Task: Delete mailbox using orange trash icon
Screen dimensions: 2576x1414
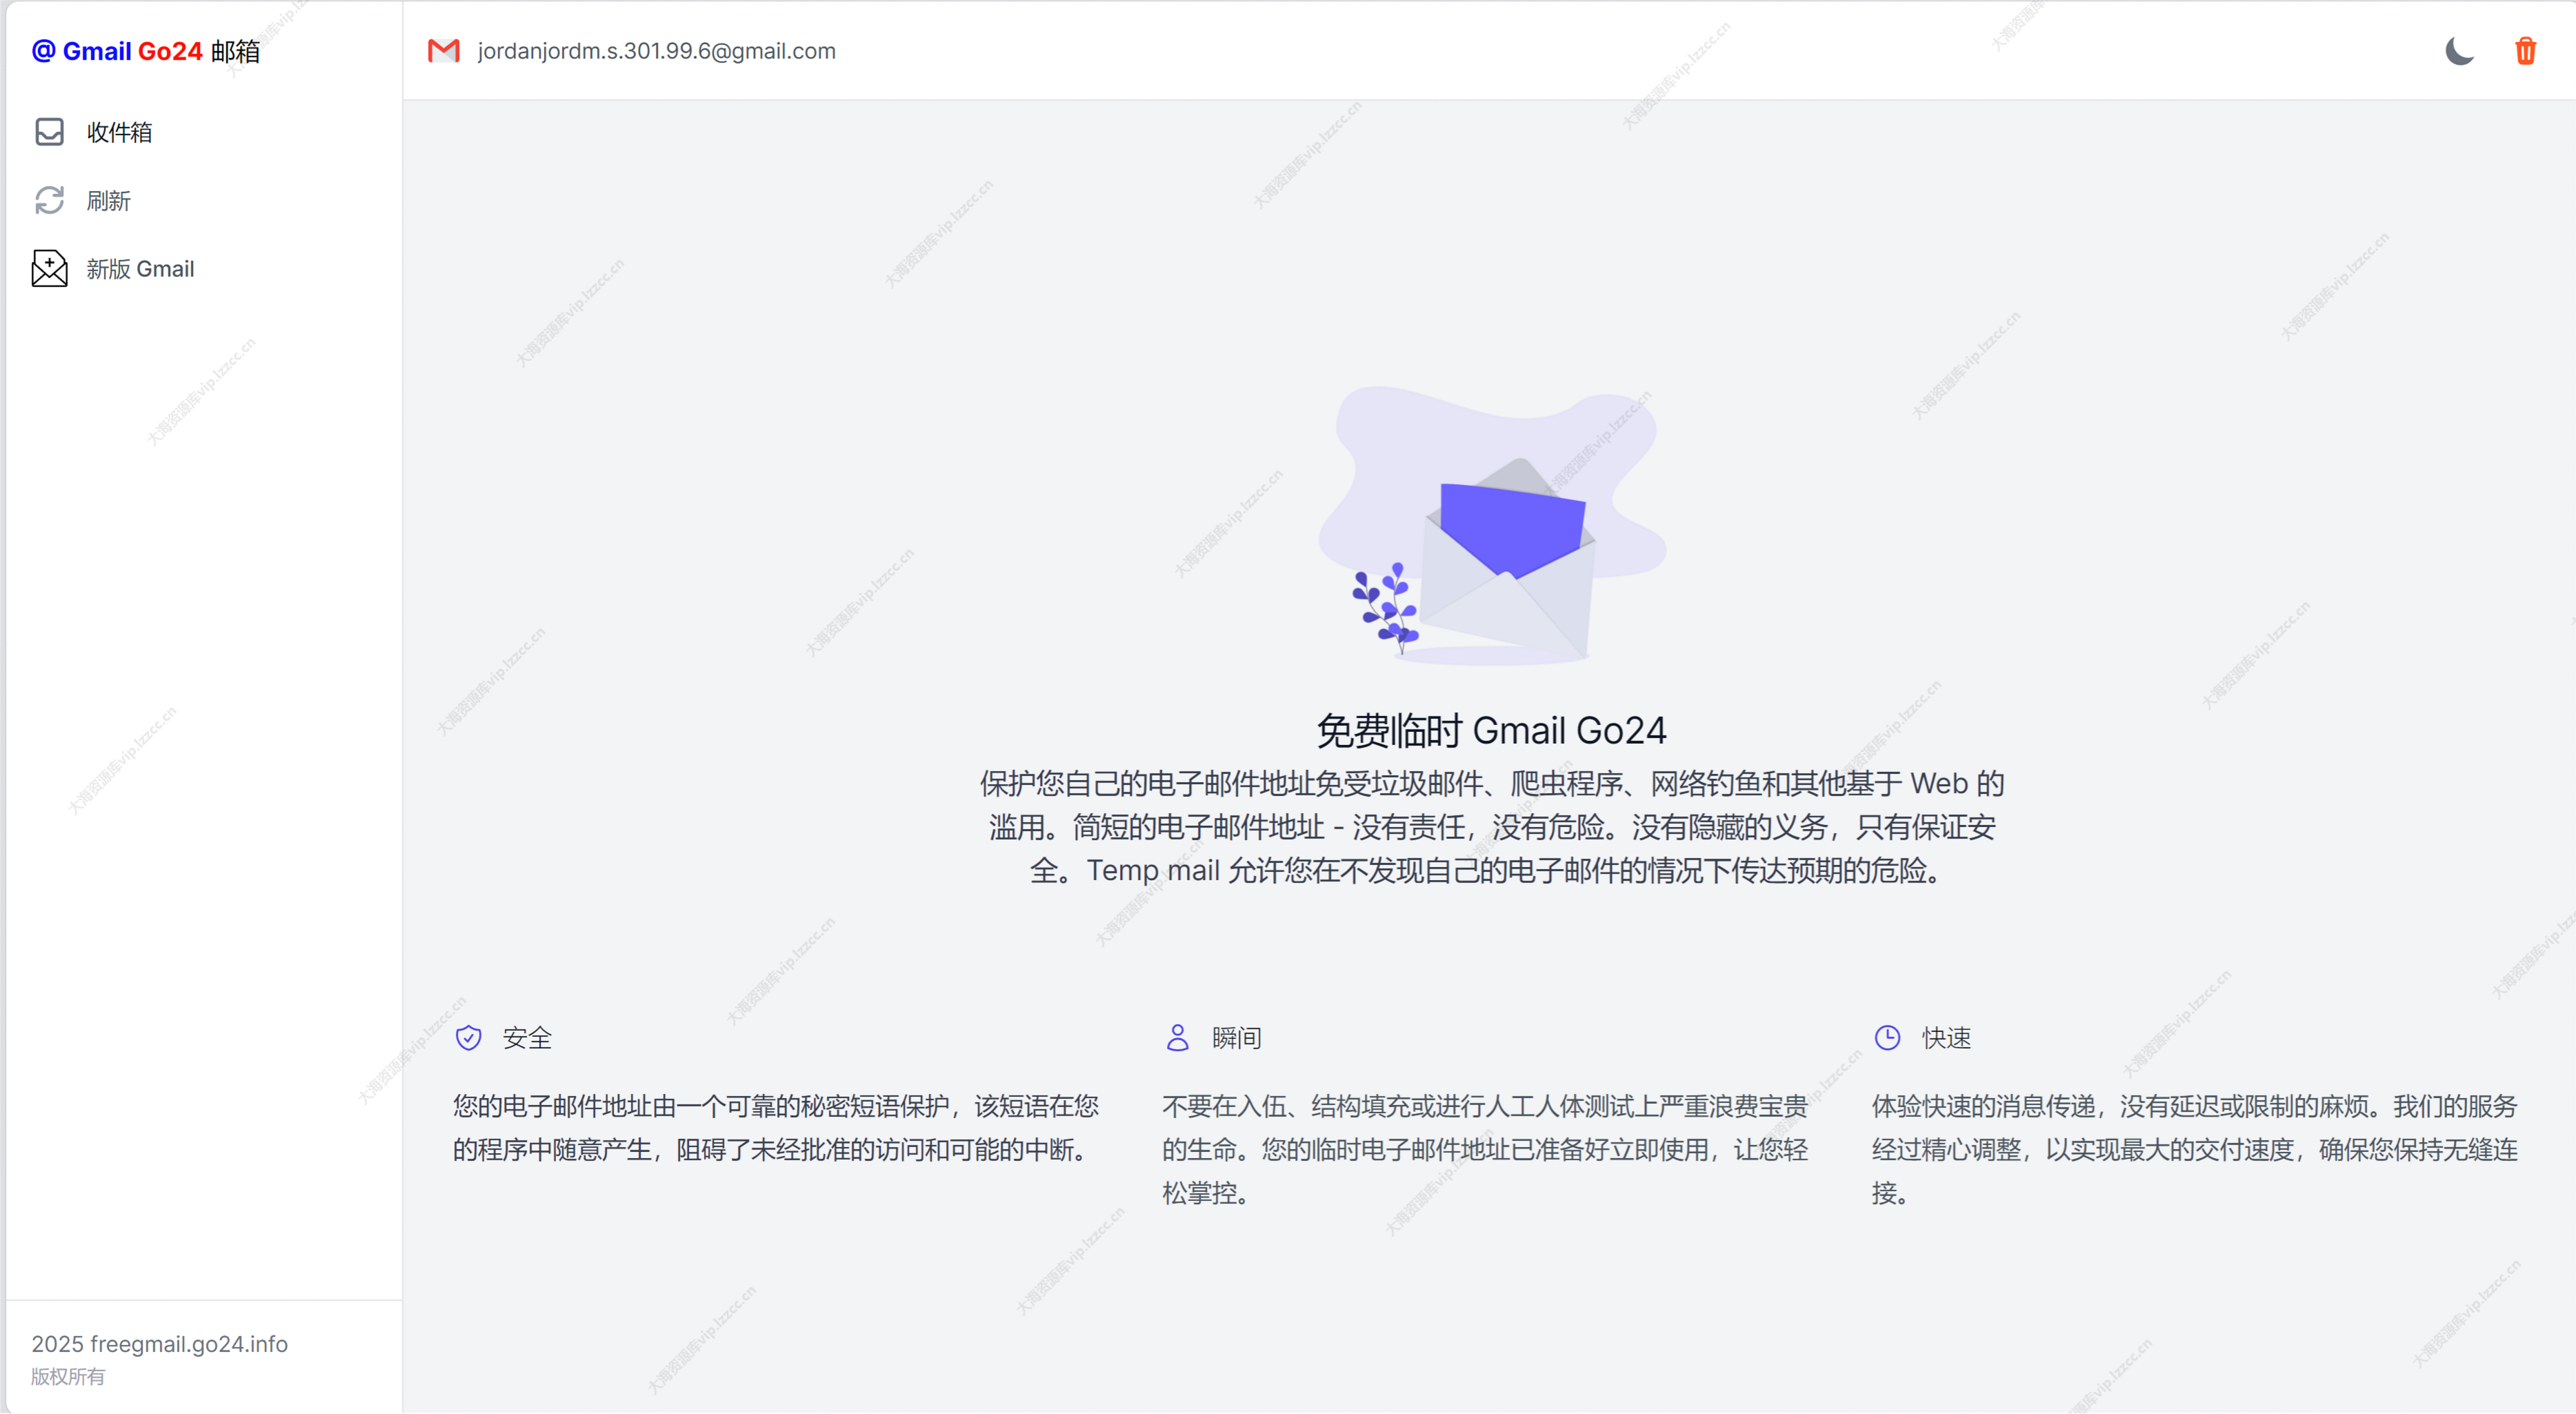Action: tap(2525, 50)
